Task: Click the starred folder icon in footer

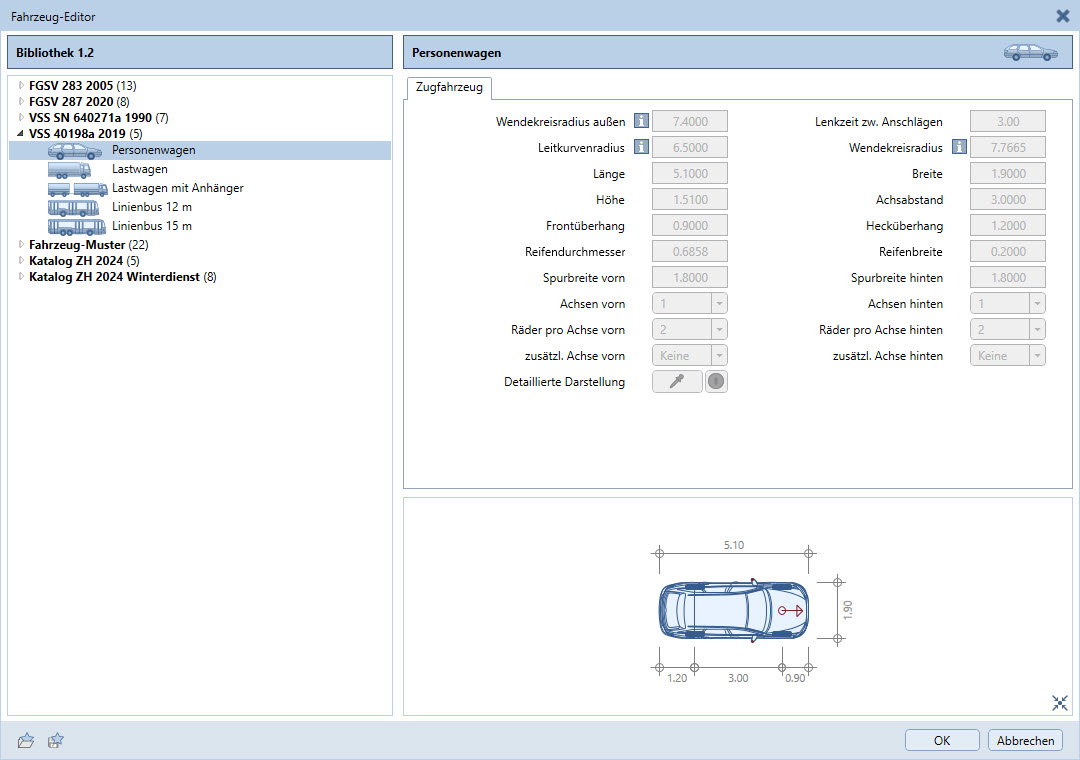Action: coord(57,741)
